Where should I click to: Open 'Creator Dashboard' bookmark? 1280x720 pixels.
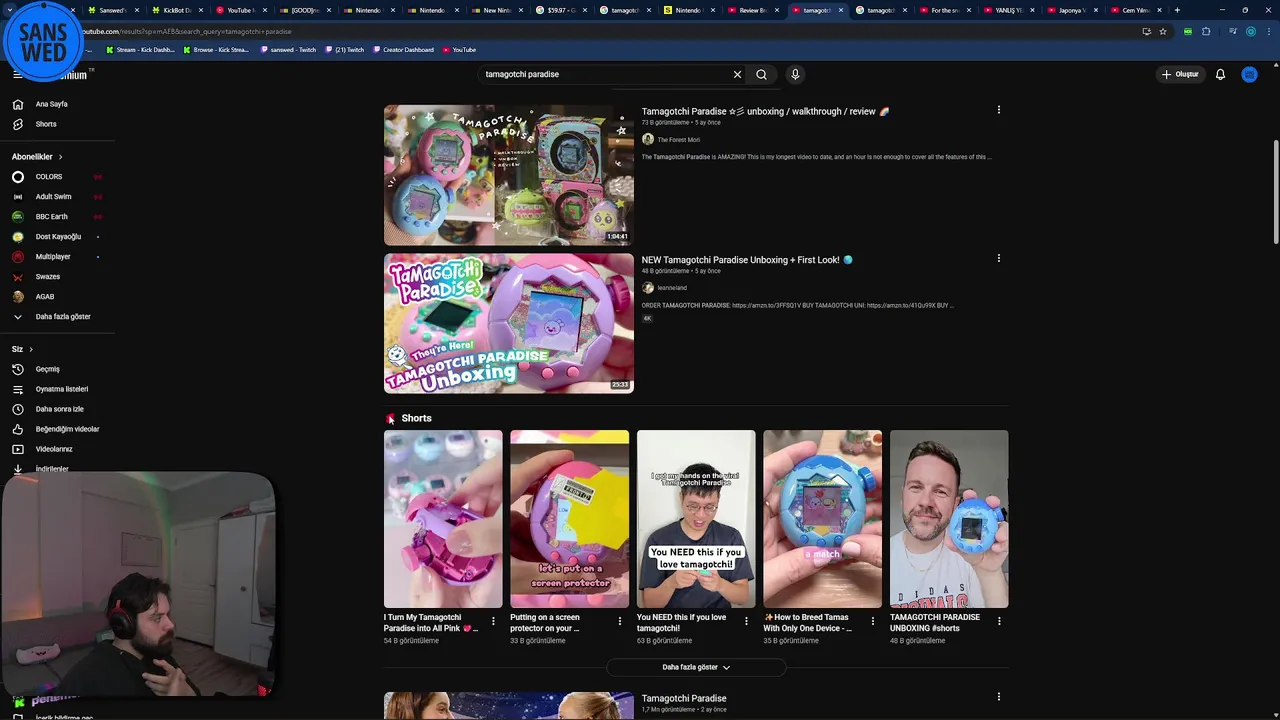pyautogui.click(x=403, y=50)
